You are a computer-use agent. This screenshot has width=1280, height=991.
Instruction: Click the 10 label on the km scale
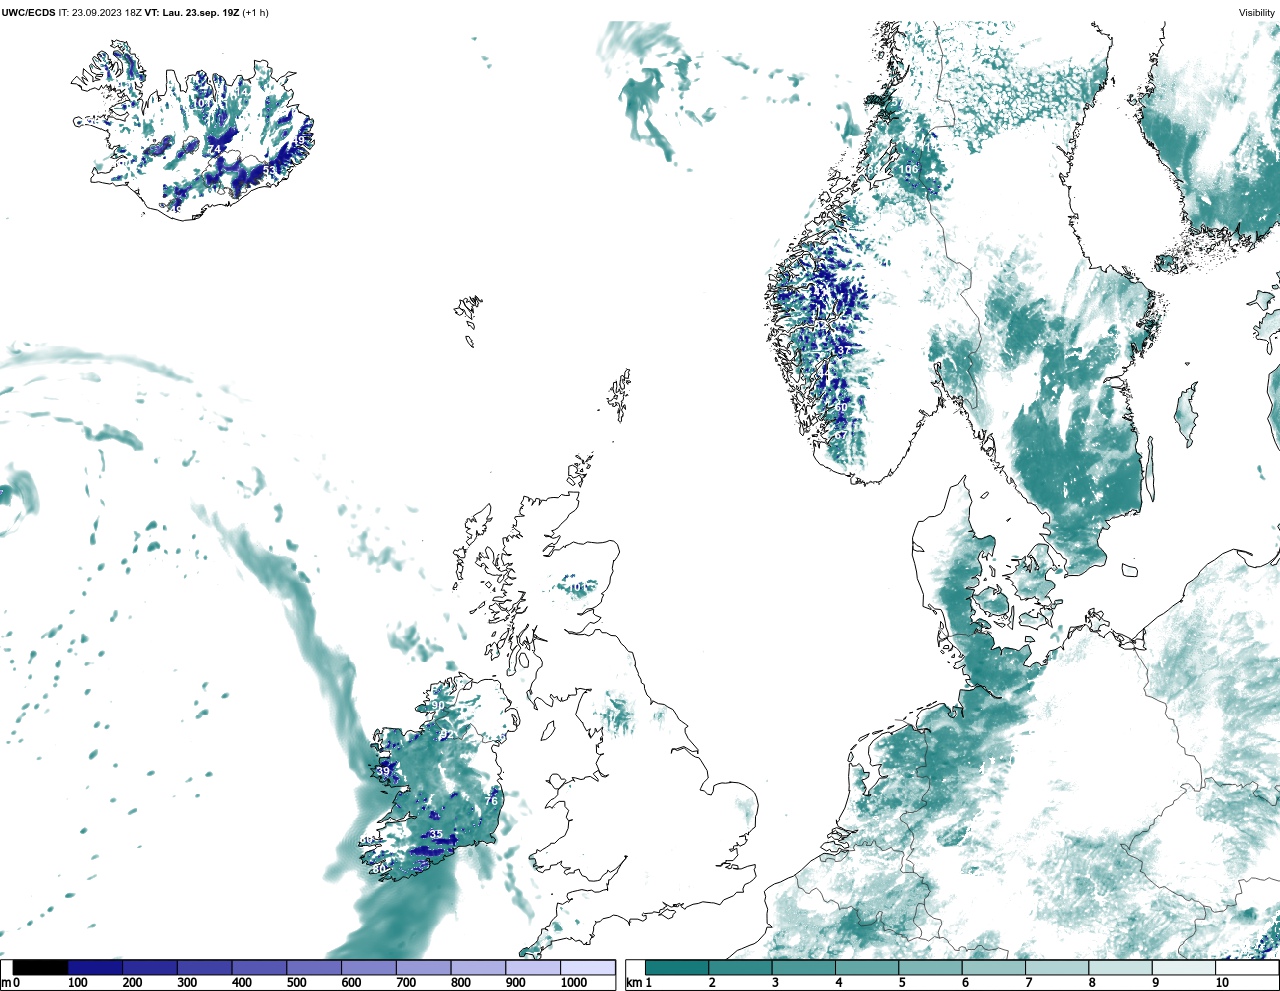coord(1222,983)
